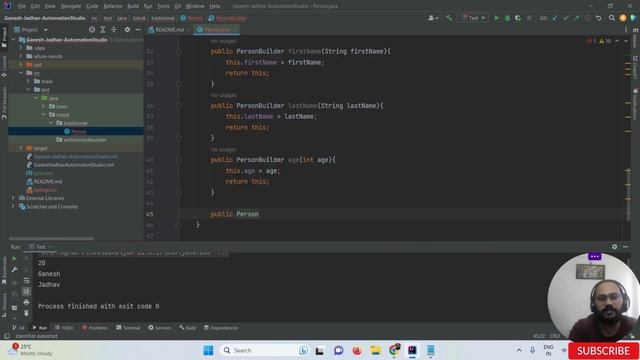Open the Refactor menu

point(113,6)
